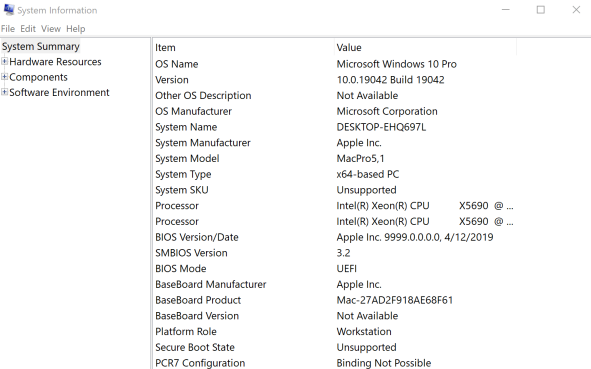
Task: Click value x64-based PC
Action: [x=367, y=175]
